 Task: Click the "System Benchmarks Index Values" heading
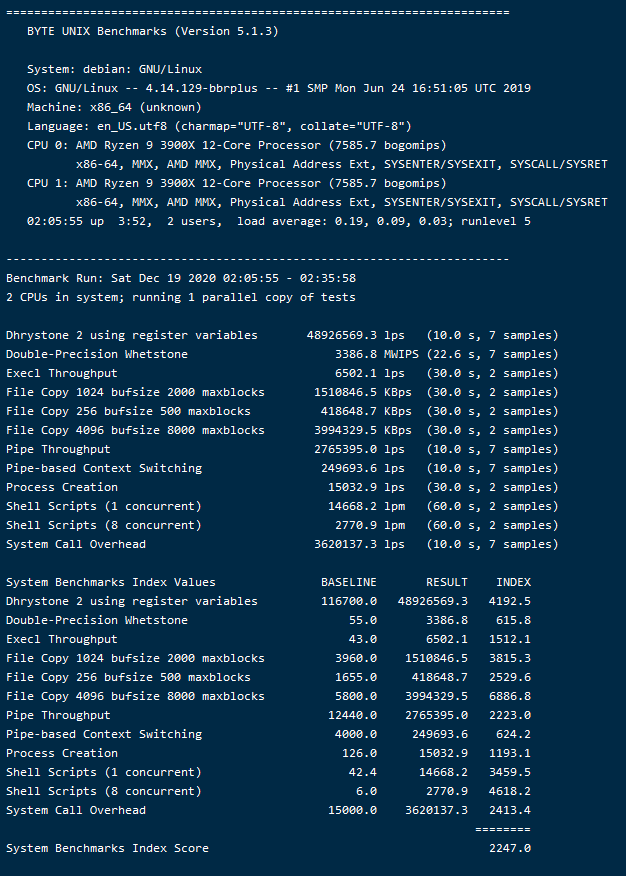(x=110, y=582)
